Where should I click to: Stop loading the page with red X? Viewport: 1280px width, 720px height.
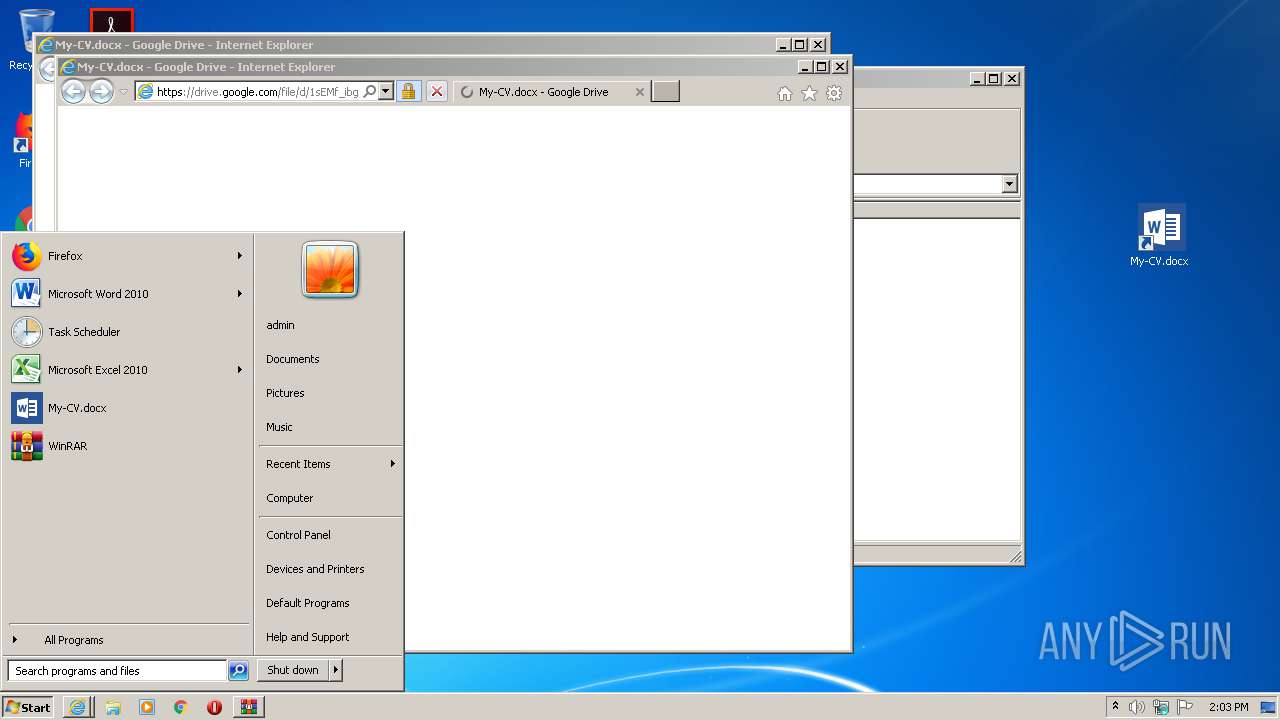(436, 92)
